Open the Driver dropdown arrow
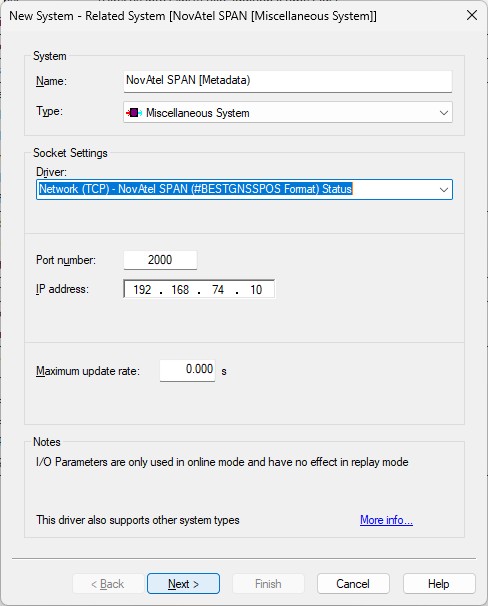The width and height of the screenshot is (488, 606). pos(444,190)
